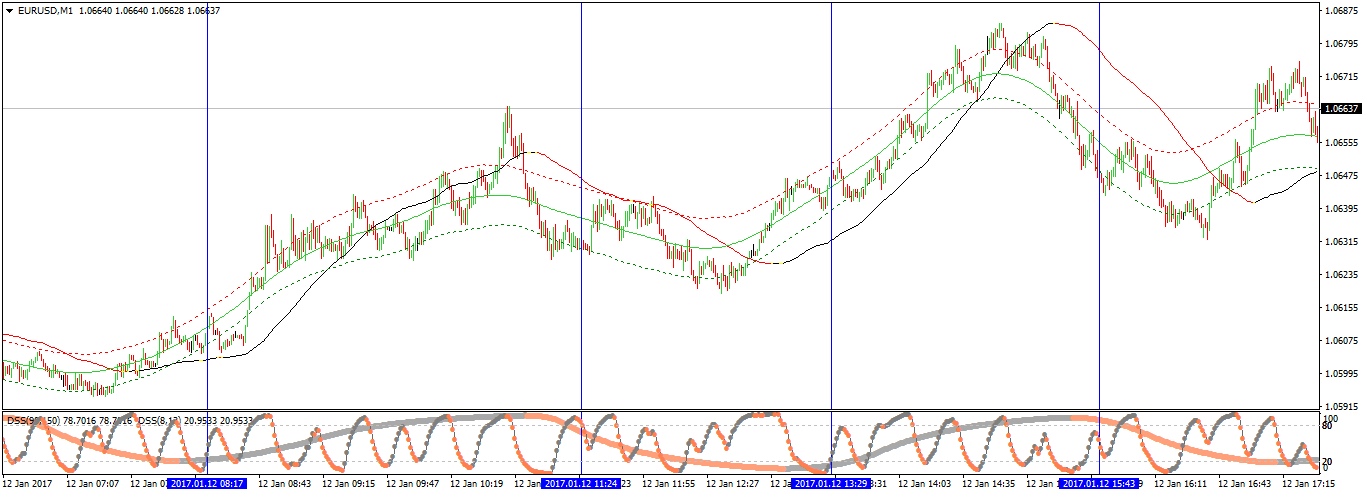Click the 12 Jan 07:07 time label
This screenshot has height=495, width=1362.
pyautogui.click(x=92, y=484)
